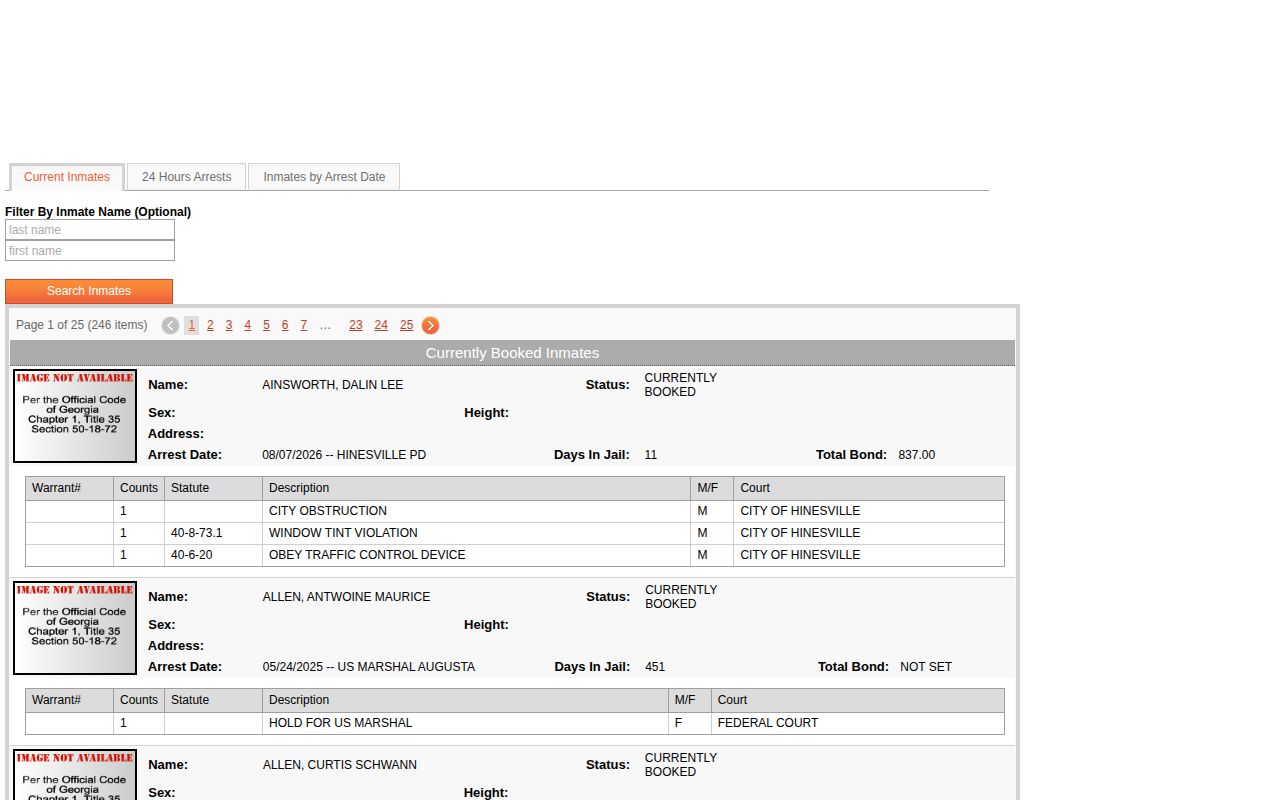
Task: Open the Inmates by Arrest Date tab
Action: pos(324,177)
